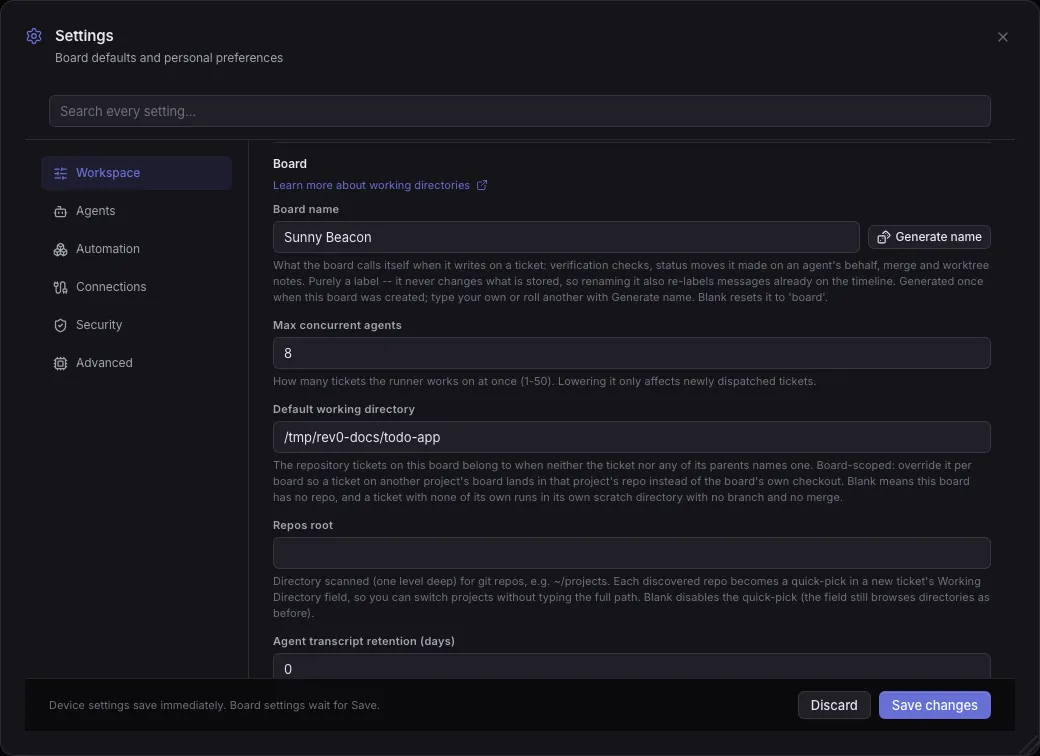The image size is (1040, 756).
Task: Click the dice icon on Generate name
Action: pos(883,237)
